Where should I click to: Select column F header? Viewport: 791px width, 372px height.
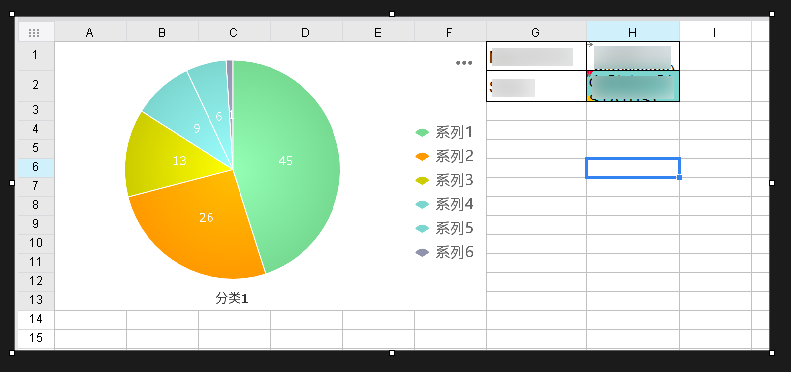(x=450, y=32)
